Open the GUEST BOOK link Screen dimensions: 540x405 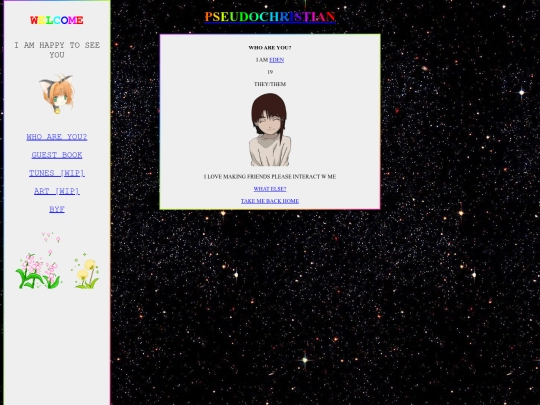(57, 155)
